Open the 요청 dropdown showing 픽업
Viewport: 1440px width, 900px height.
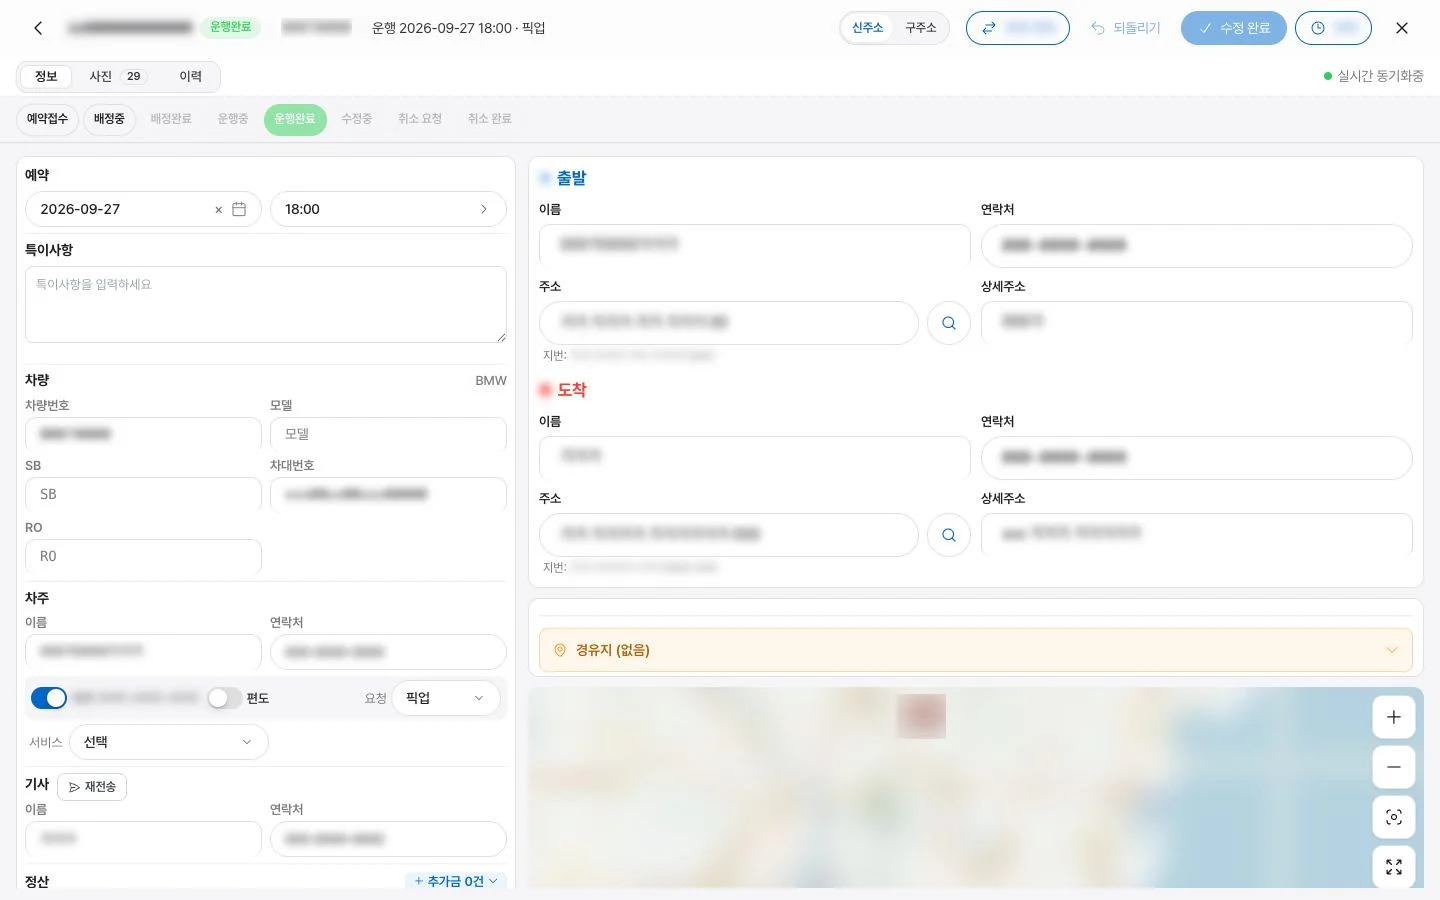tap(445, 698)
